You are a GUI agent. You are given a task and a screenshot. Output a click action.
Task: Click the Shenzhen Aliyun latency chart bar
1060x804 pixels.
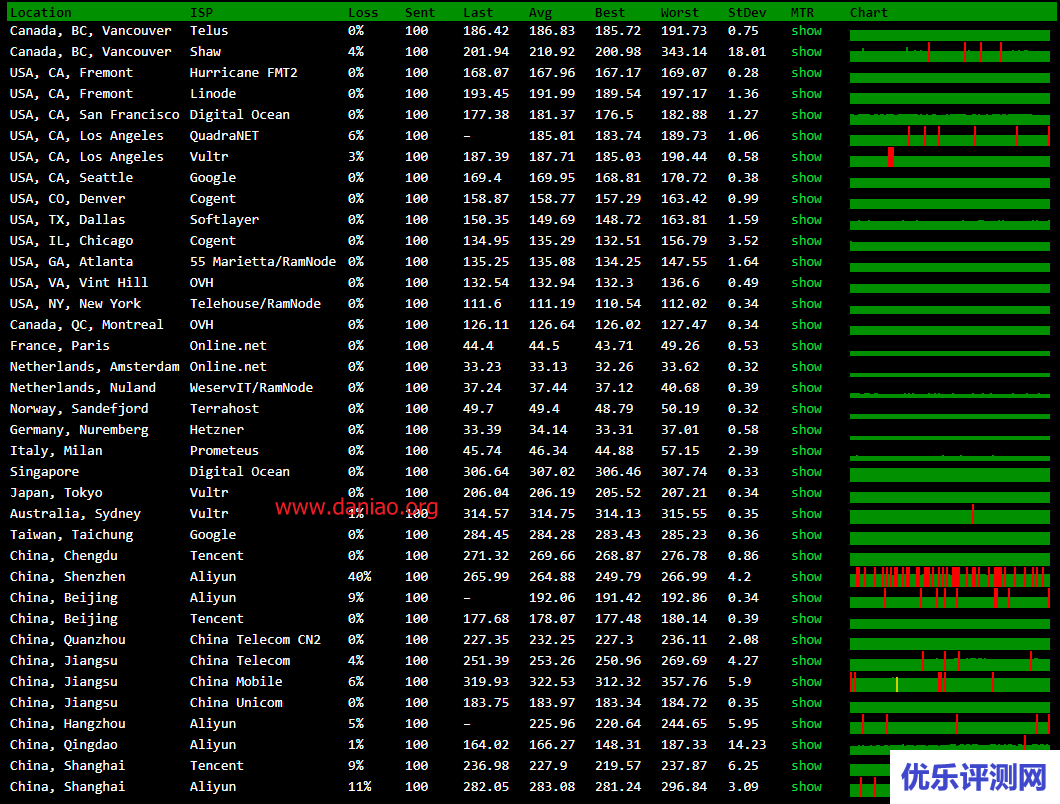coord(950,576)
